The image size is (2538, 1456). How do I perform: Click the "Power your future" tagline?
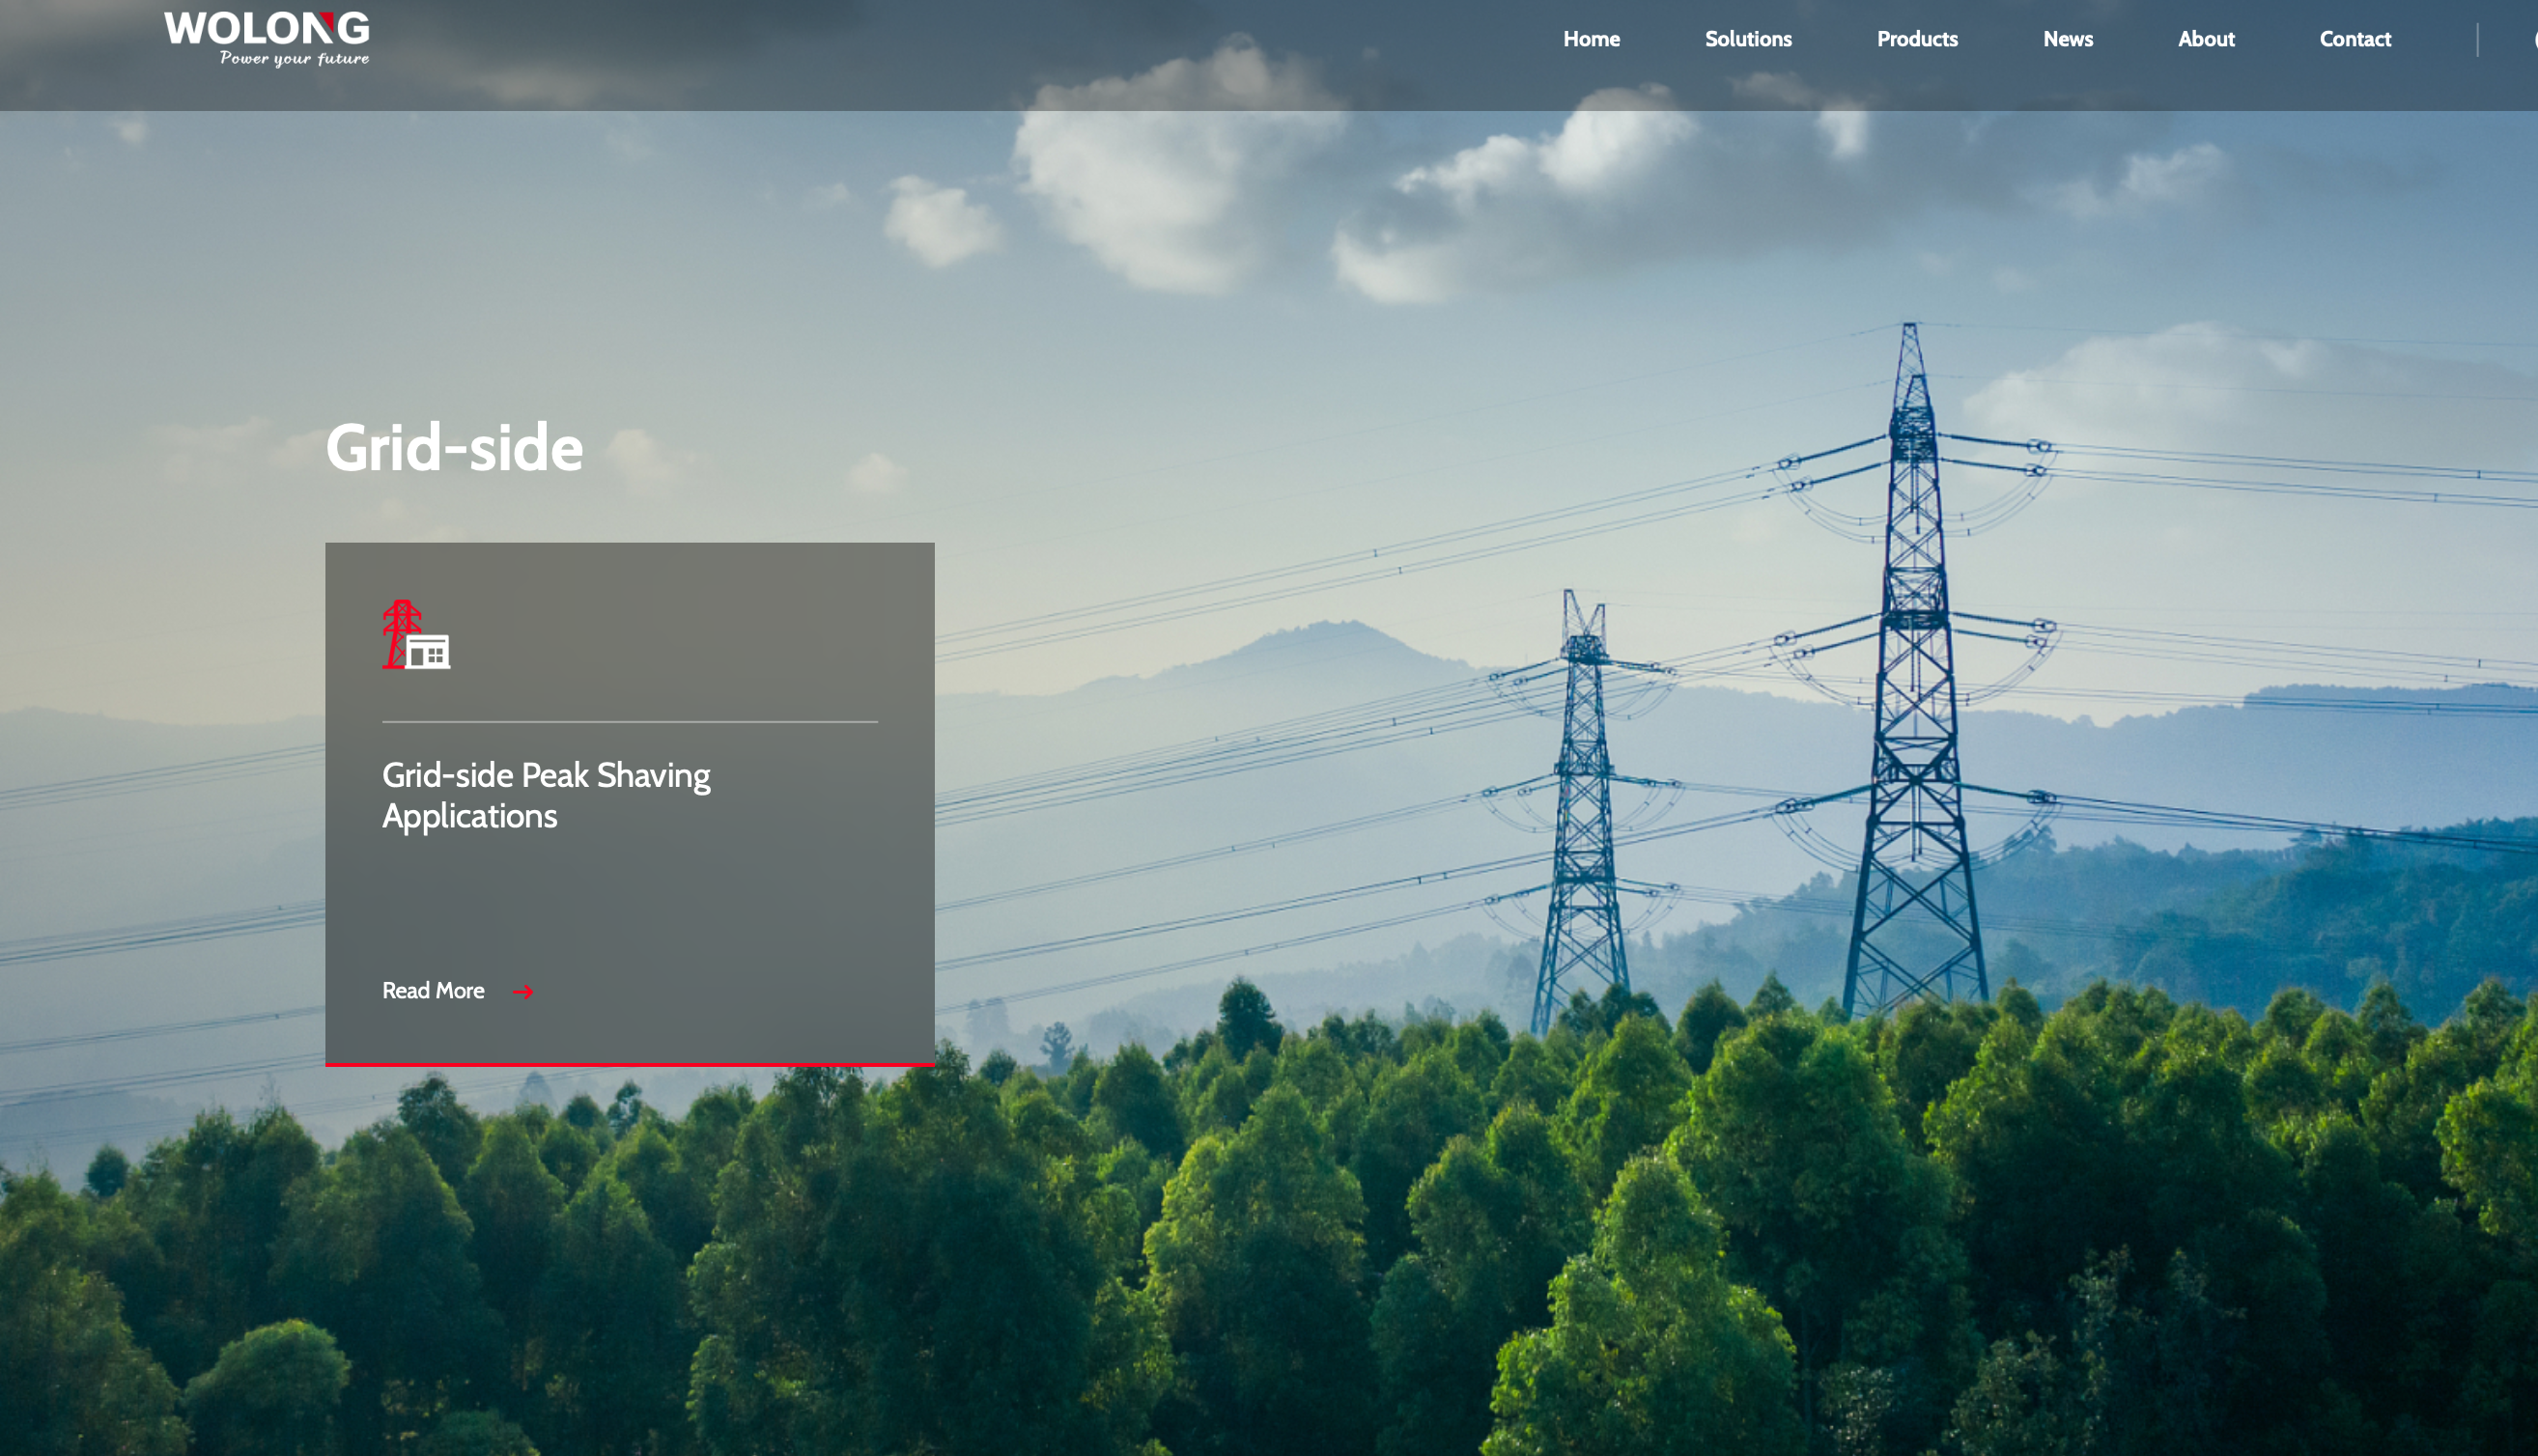tap(294, 59)
